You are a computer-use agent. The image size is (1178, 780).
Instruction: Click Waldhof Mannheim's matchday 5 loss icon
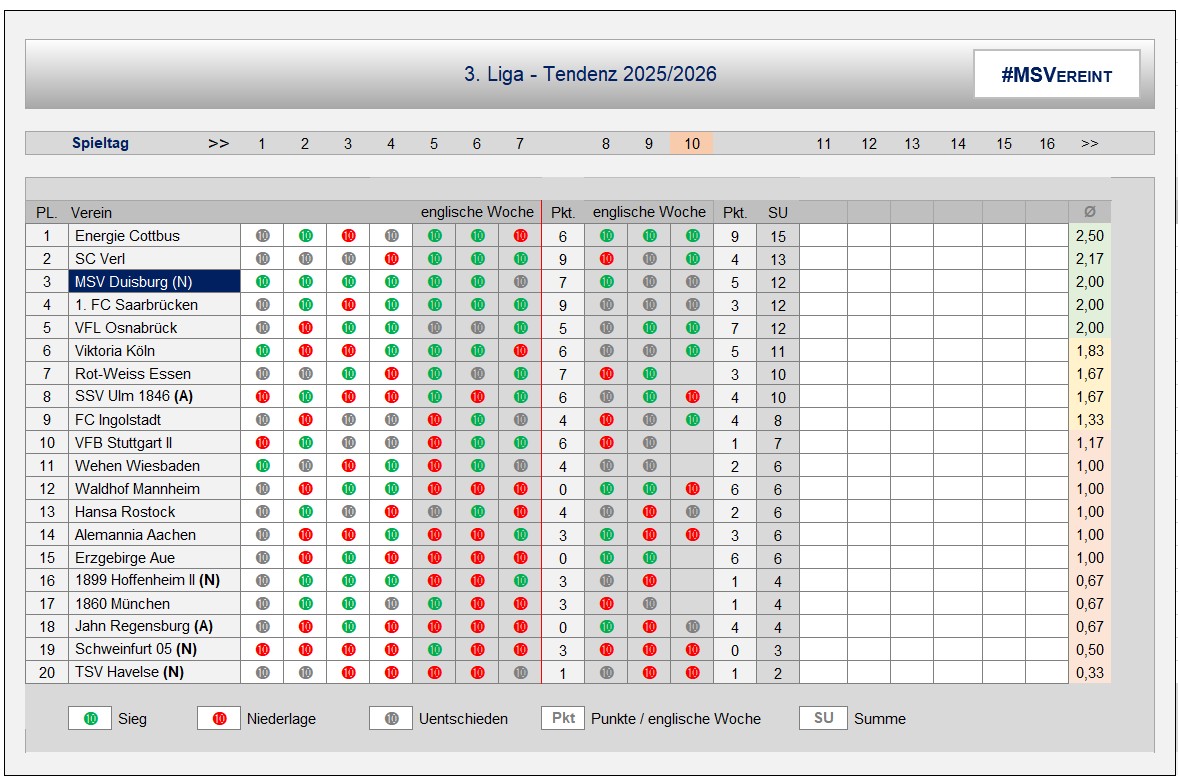[x=434, y=489]
